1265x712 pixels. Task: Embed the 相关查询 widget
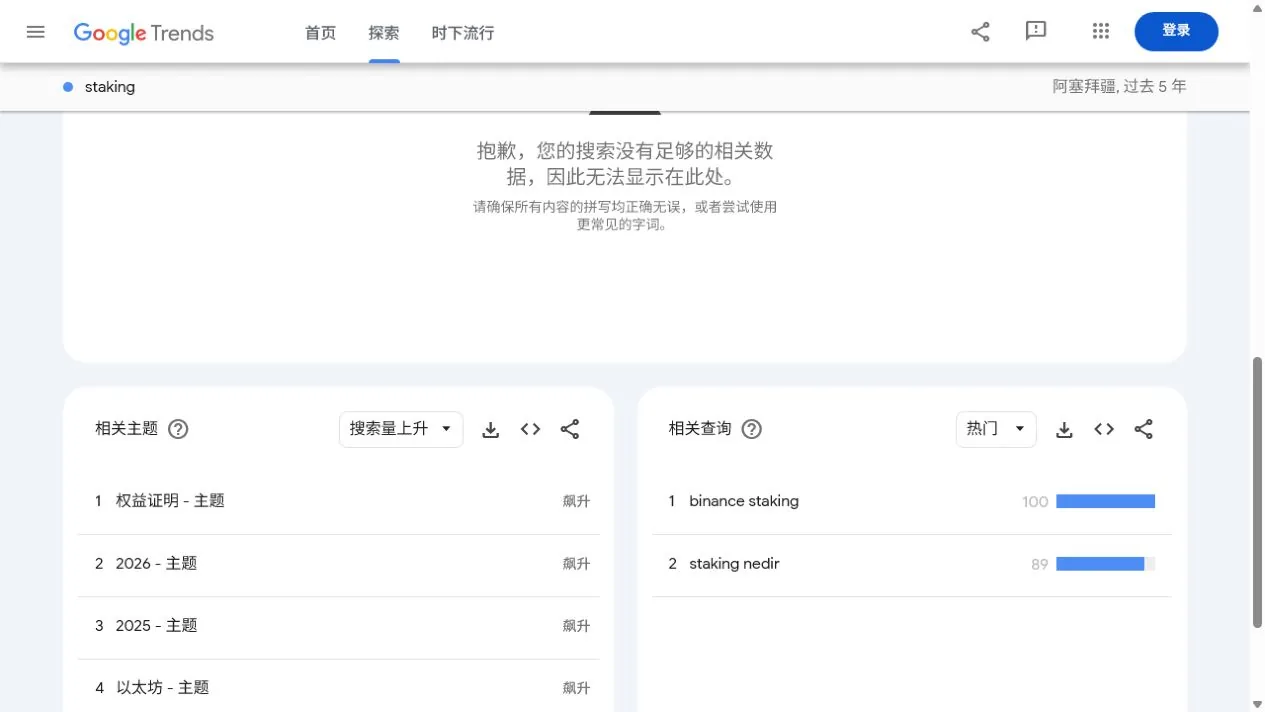tap(1104, 429)
